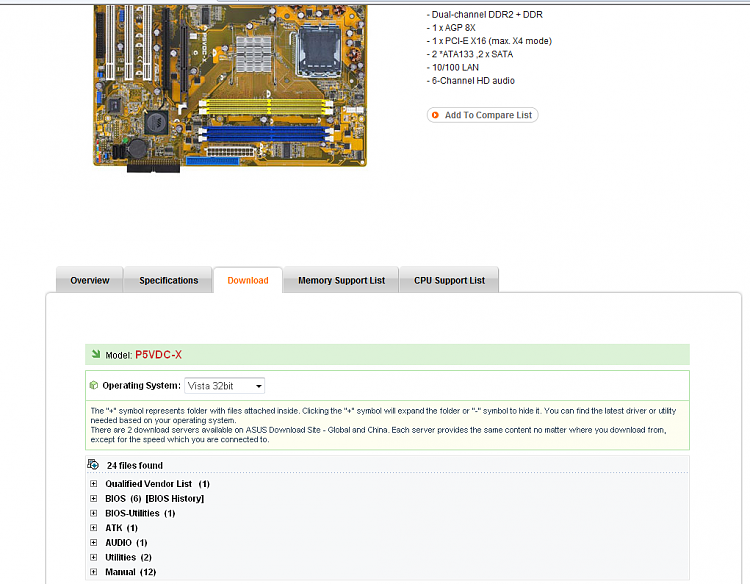Click the '1 x PCI-E X16 (max. X4 mode)' line

[x=489, y=41]
